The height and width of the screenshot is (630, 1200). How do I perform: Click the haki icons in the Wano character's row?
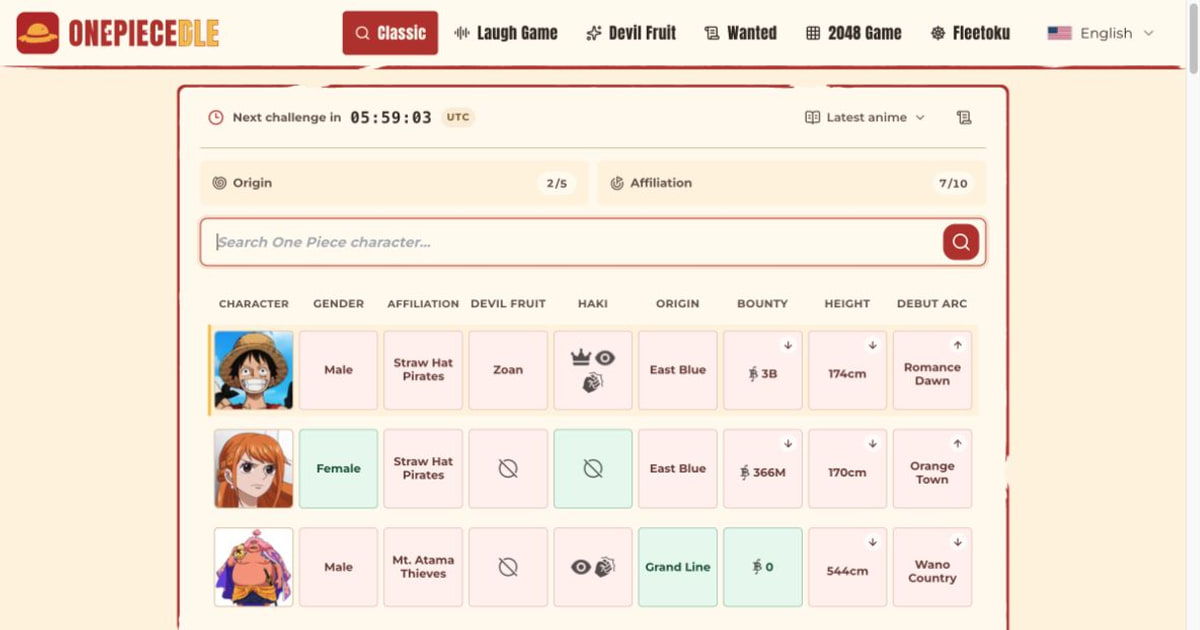[593, 567]
